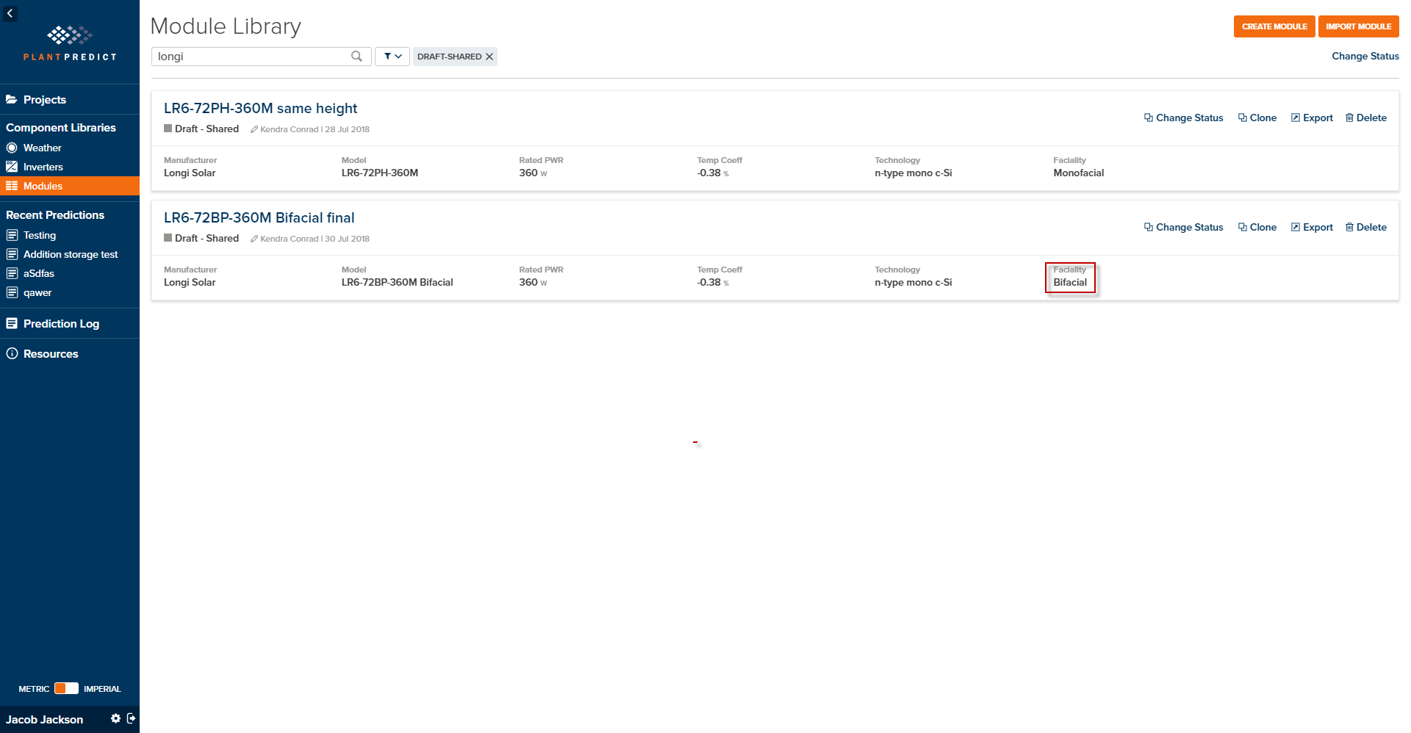Click the logout icon beside Jacob Jackson
Viewport: 1411px width, 733px height.
pyautogui.click(x=131, y=719)
